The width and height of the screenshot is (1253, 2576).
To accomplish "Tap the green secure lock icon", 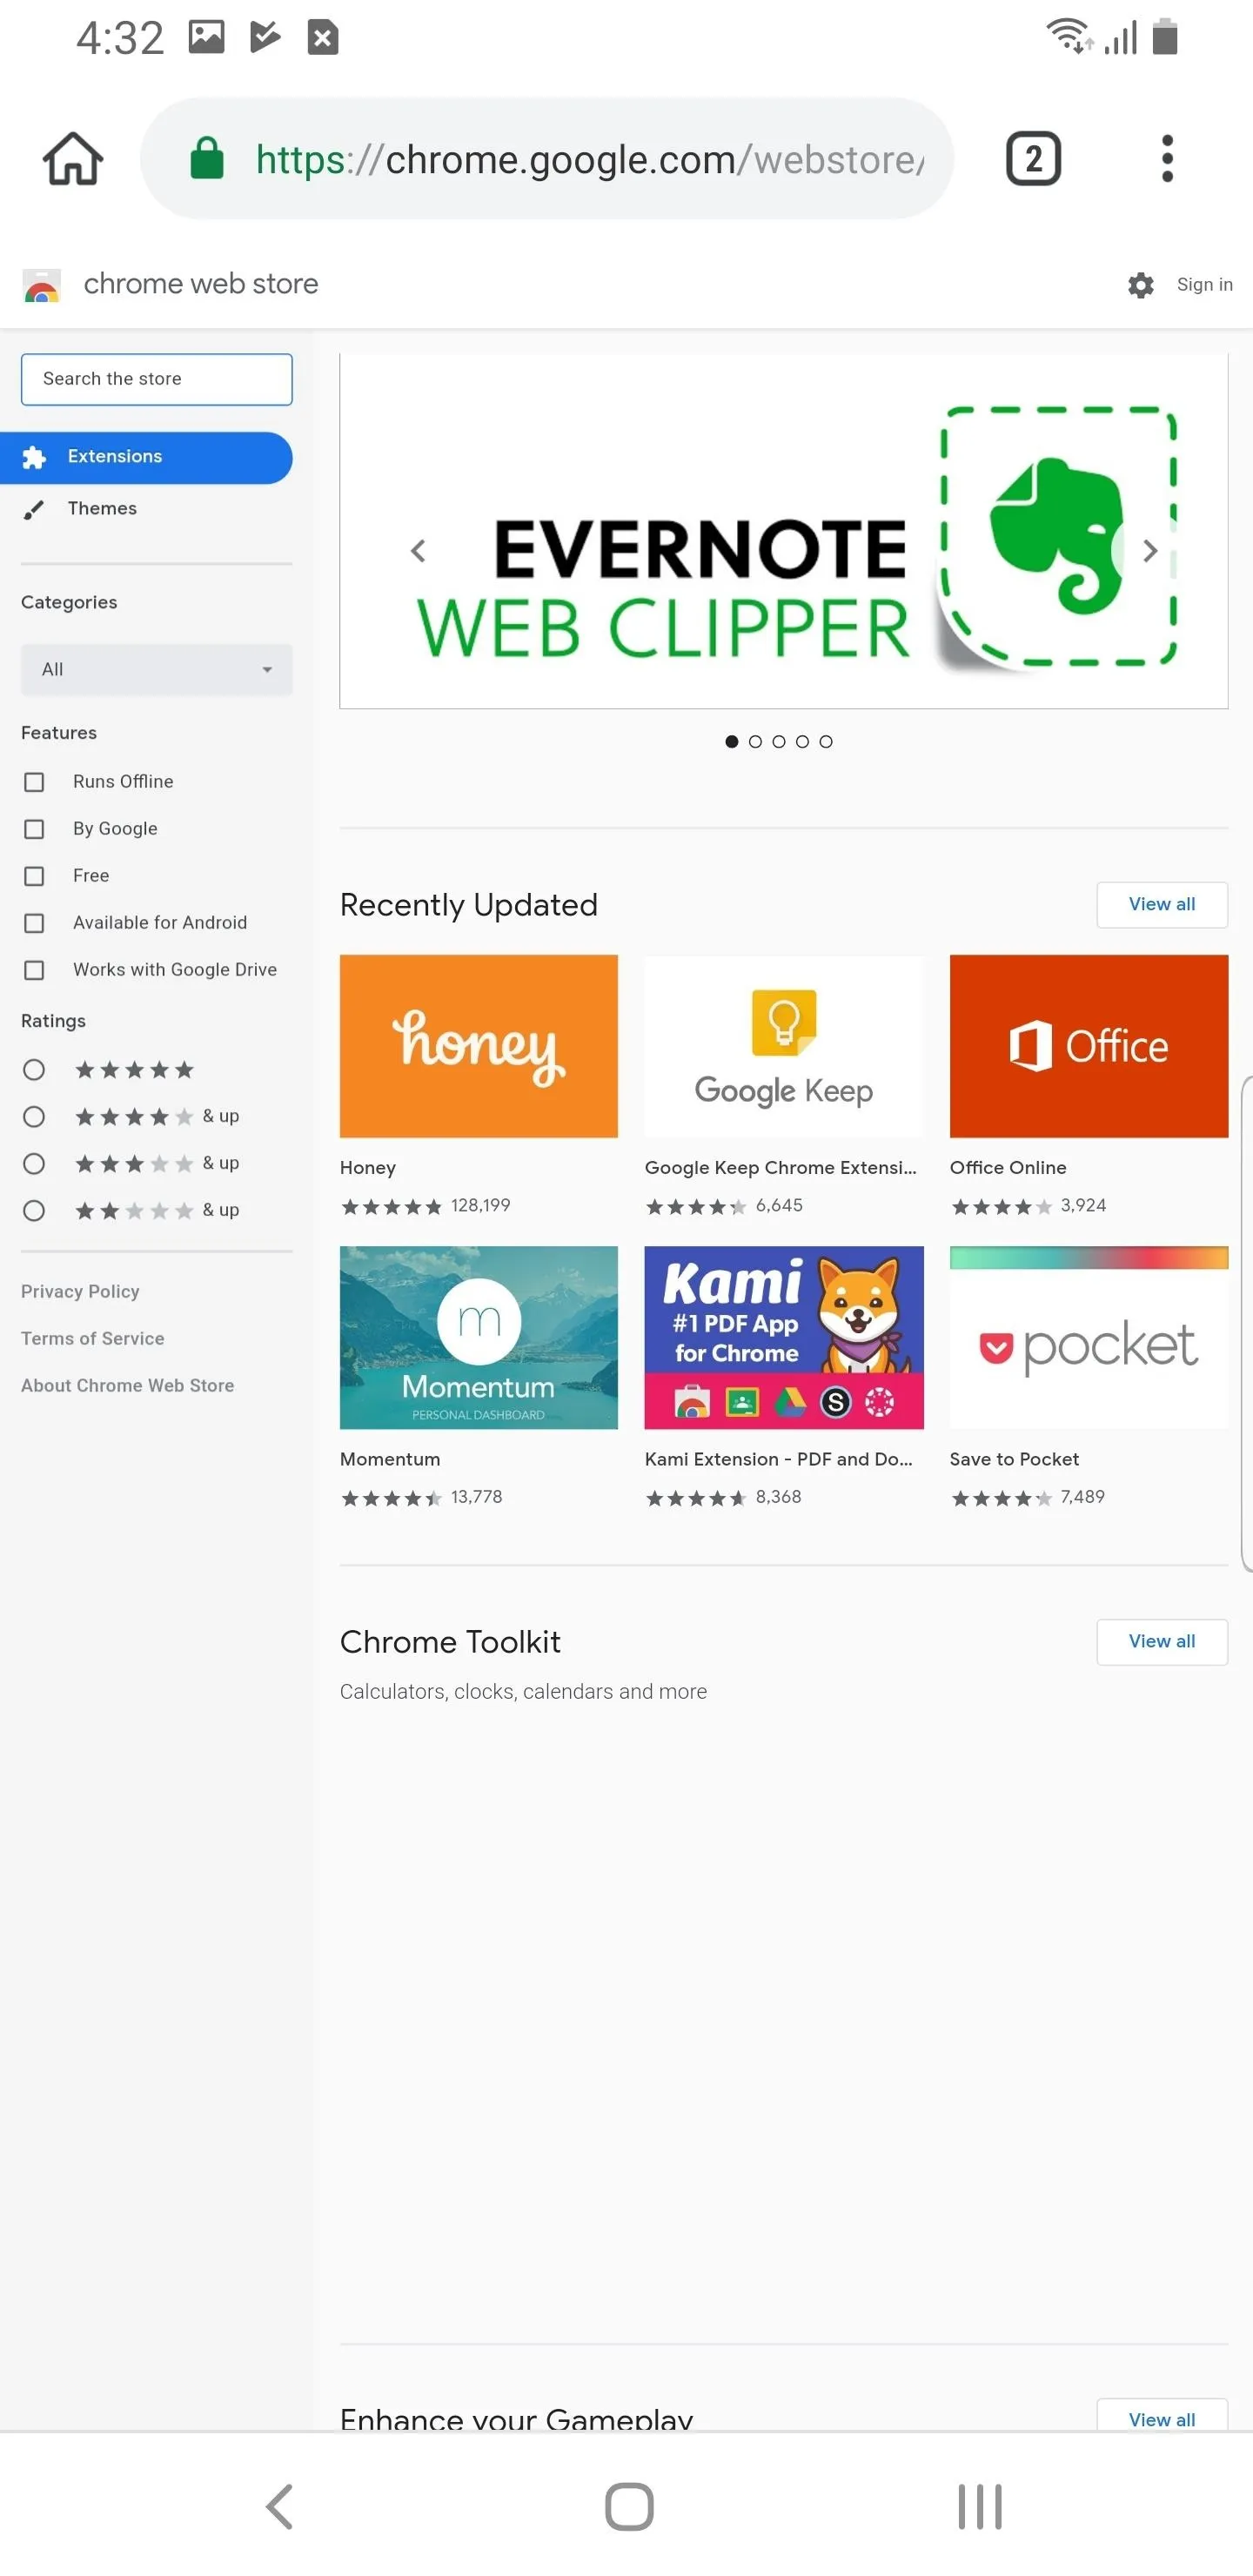I will click(207, 158).
